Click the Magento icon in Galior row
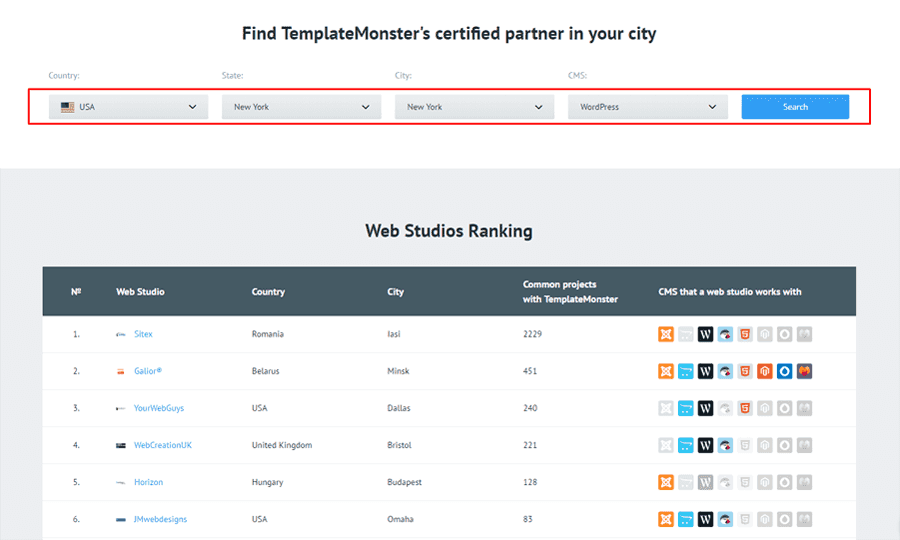Image resolution: width=900 pixels, height=540 pixels. (x=765, y=371)
